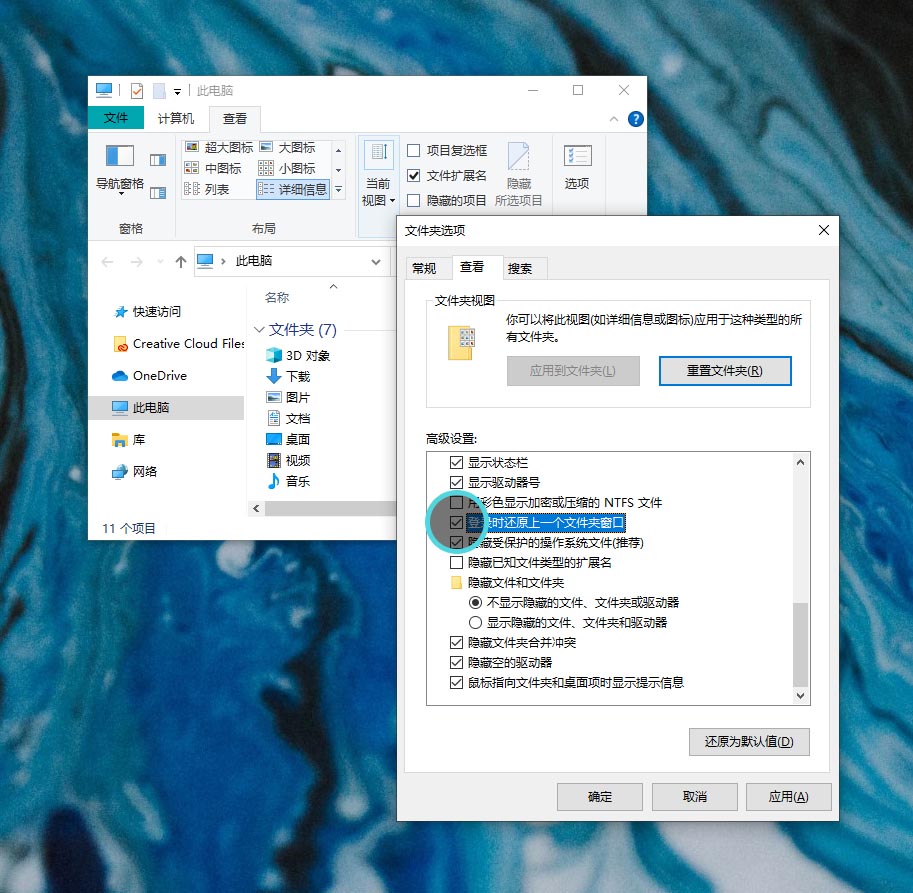The image size is (913, 893).
Task: Select the 中图标 medium icons view
Action: (213, 167)
